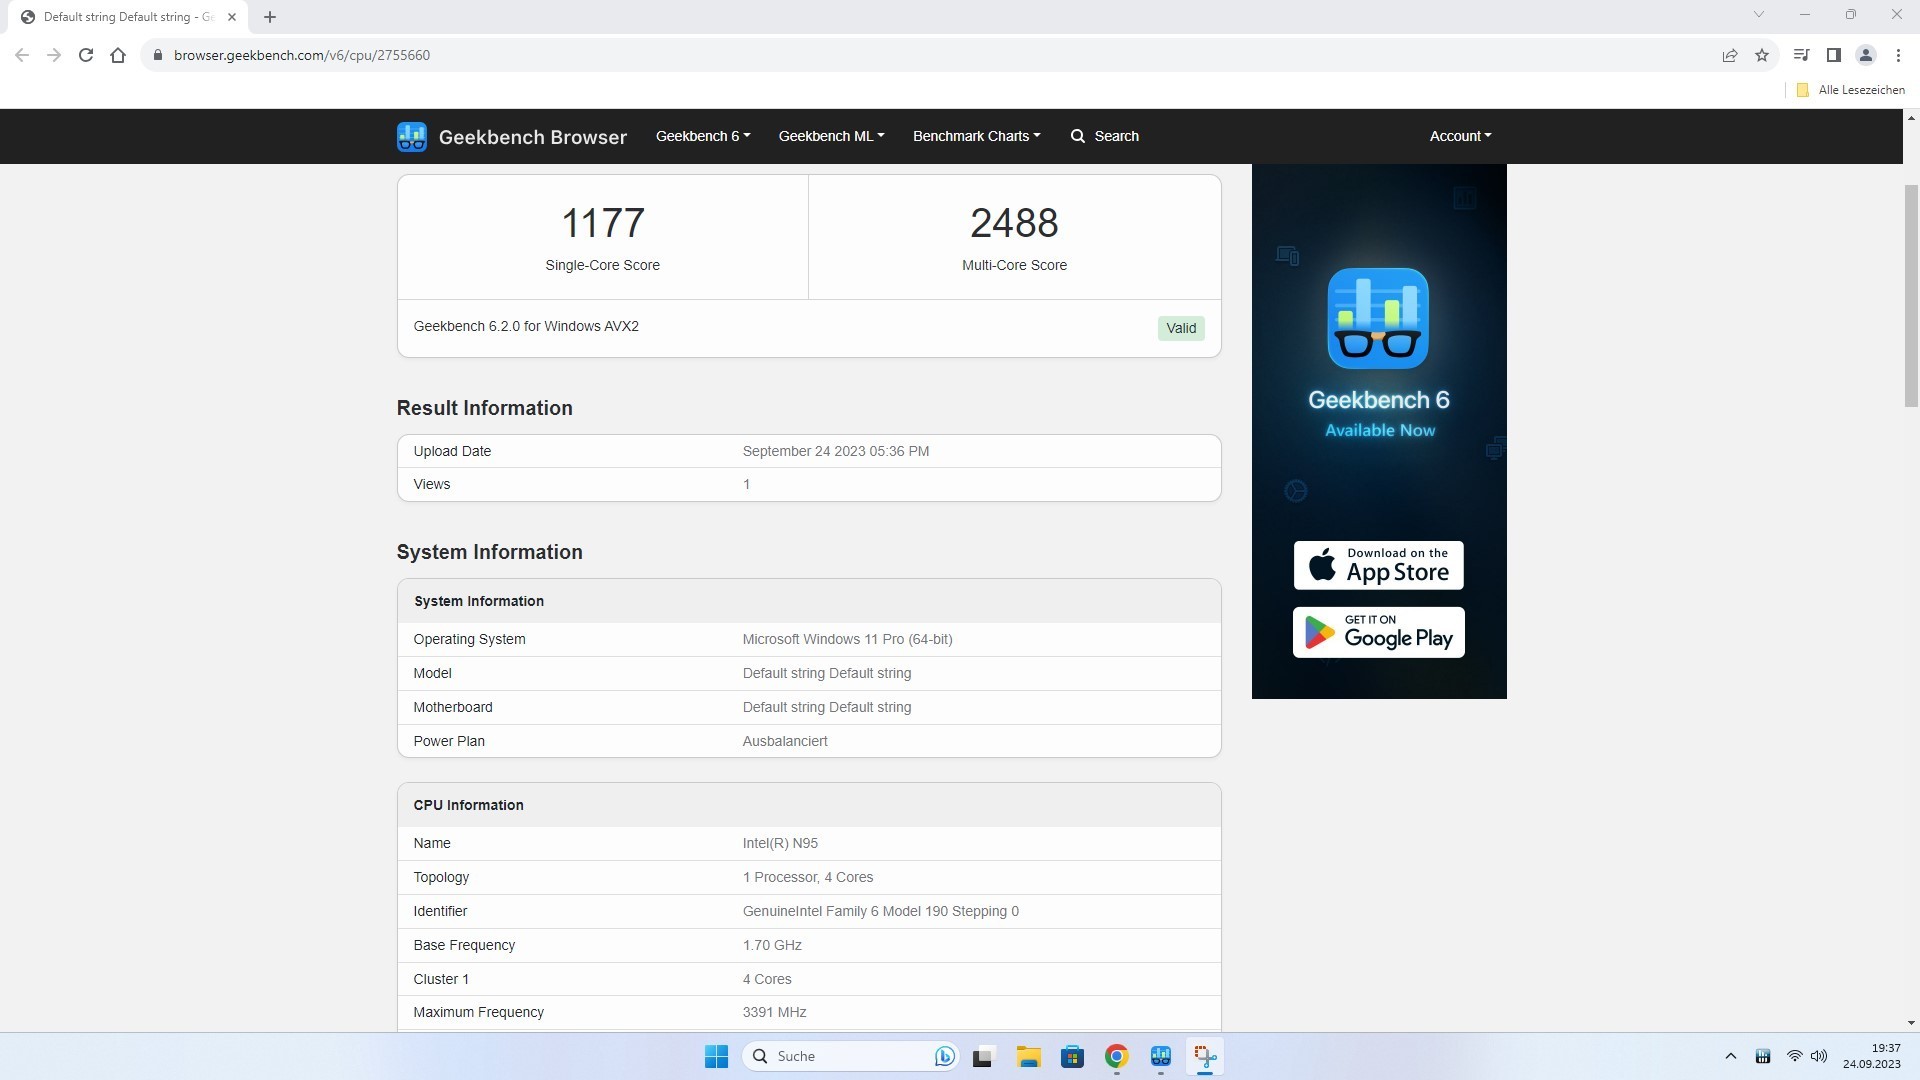Open Geekbench app on taskbar

(1161, 1056)
